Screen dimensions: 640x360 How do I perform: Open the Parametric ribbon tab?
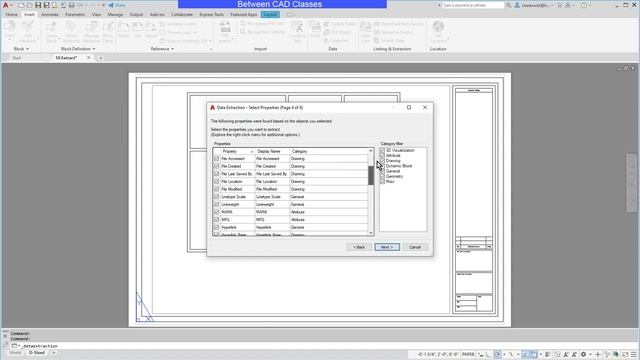tap(75, 14)
